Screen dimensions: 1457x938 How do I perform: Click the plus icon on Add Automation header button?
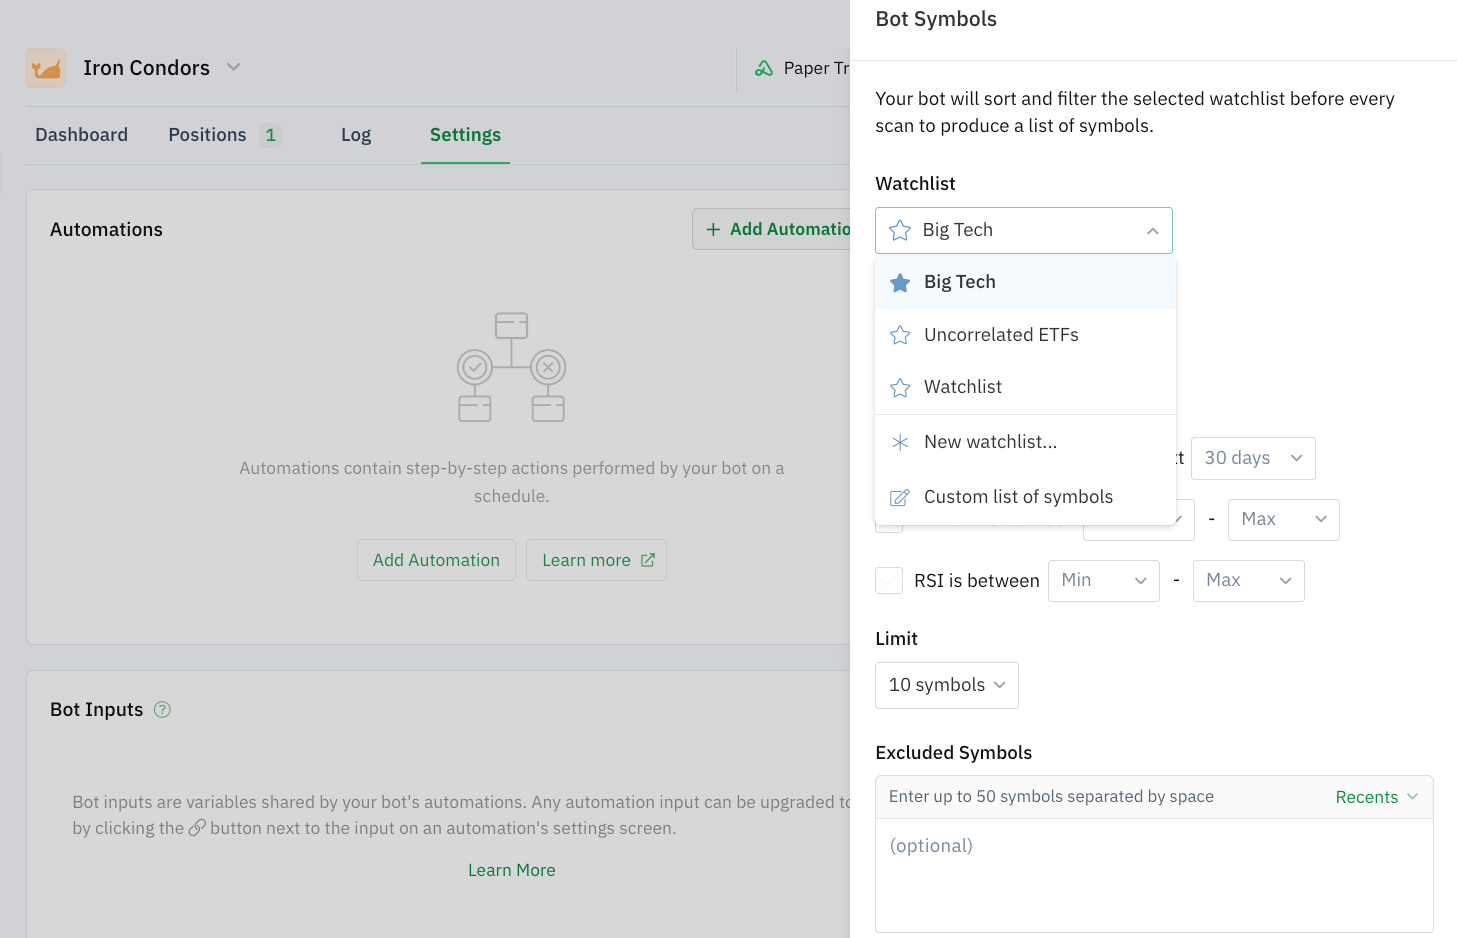(713, 229)
